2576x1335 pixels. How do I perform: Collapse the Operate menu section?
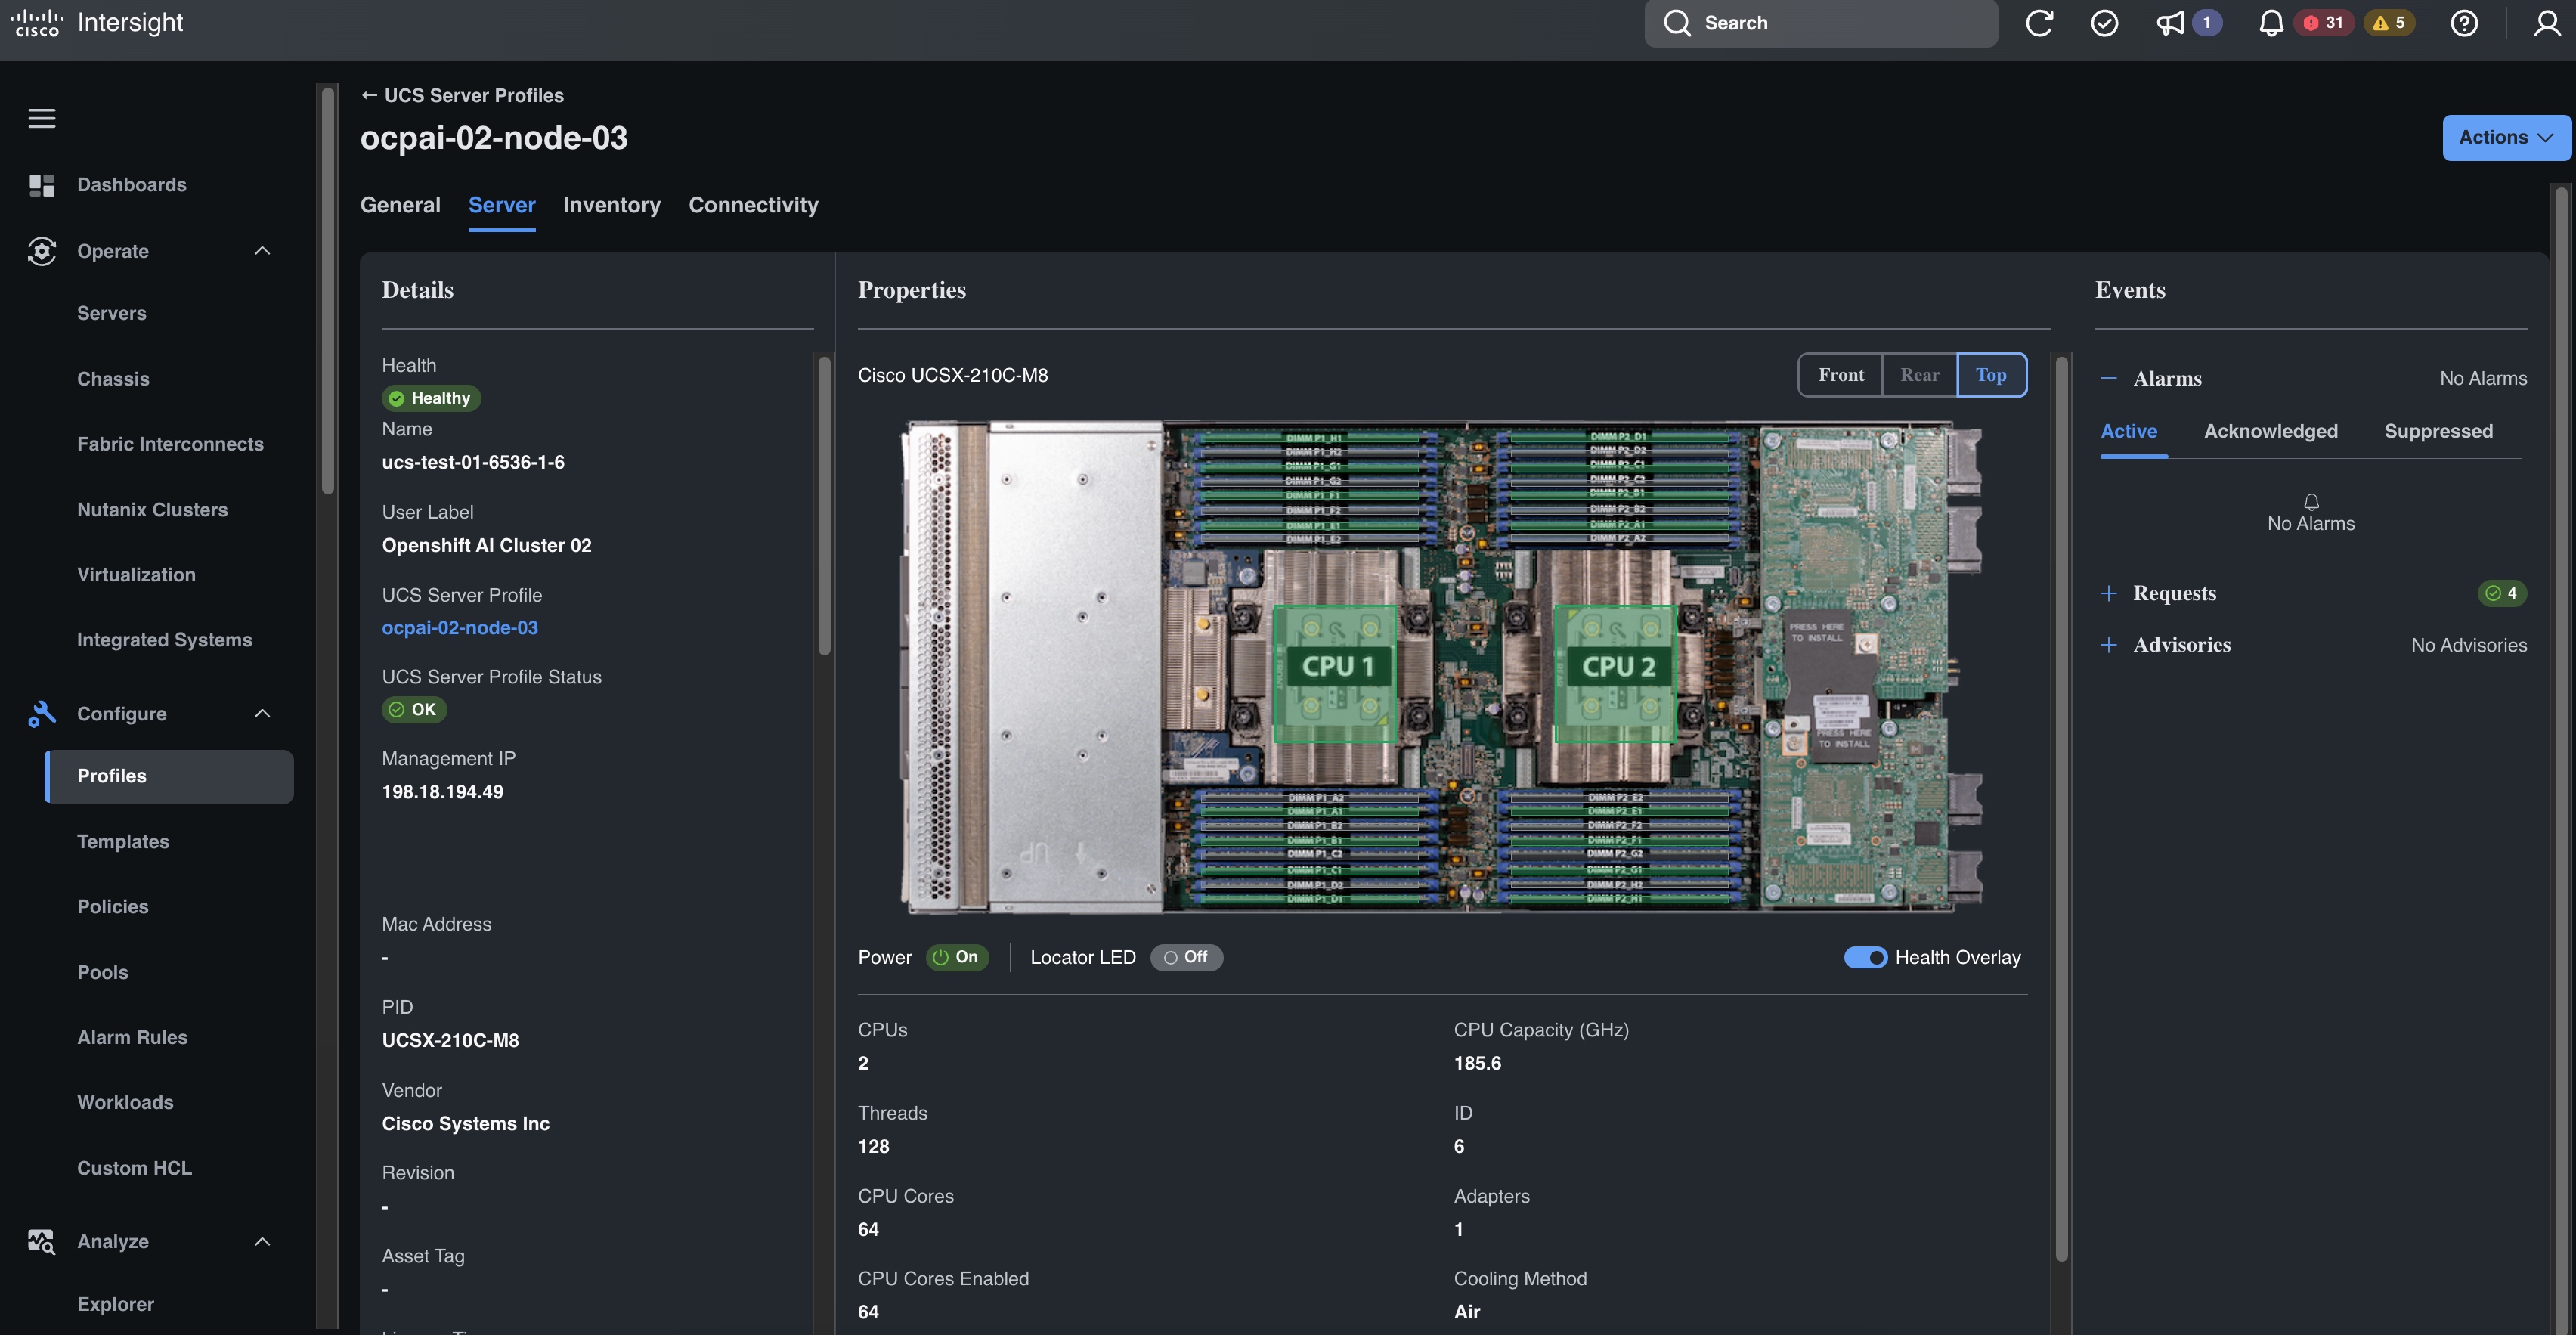pos(262,251)
